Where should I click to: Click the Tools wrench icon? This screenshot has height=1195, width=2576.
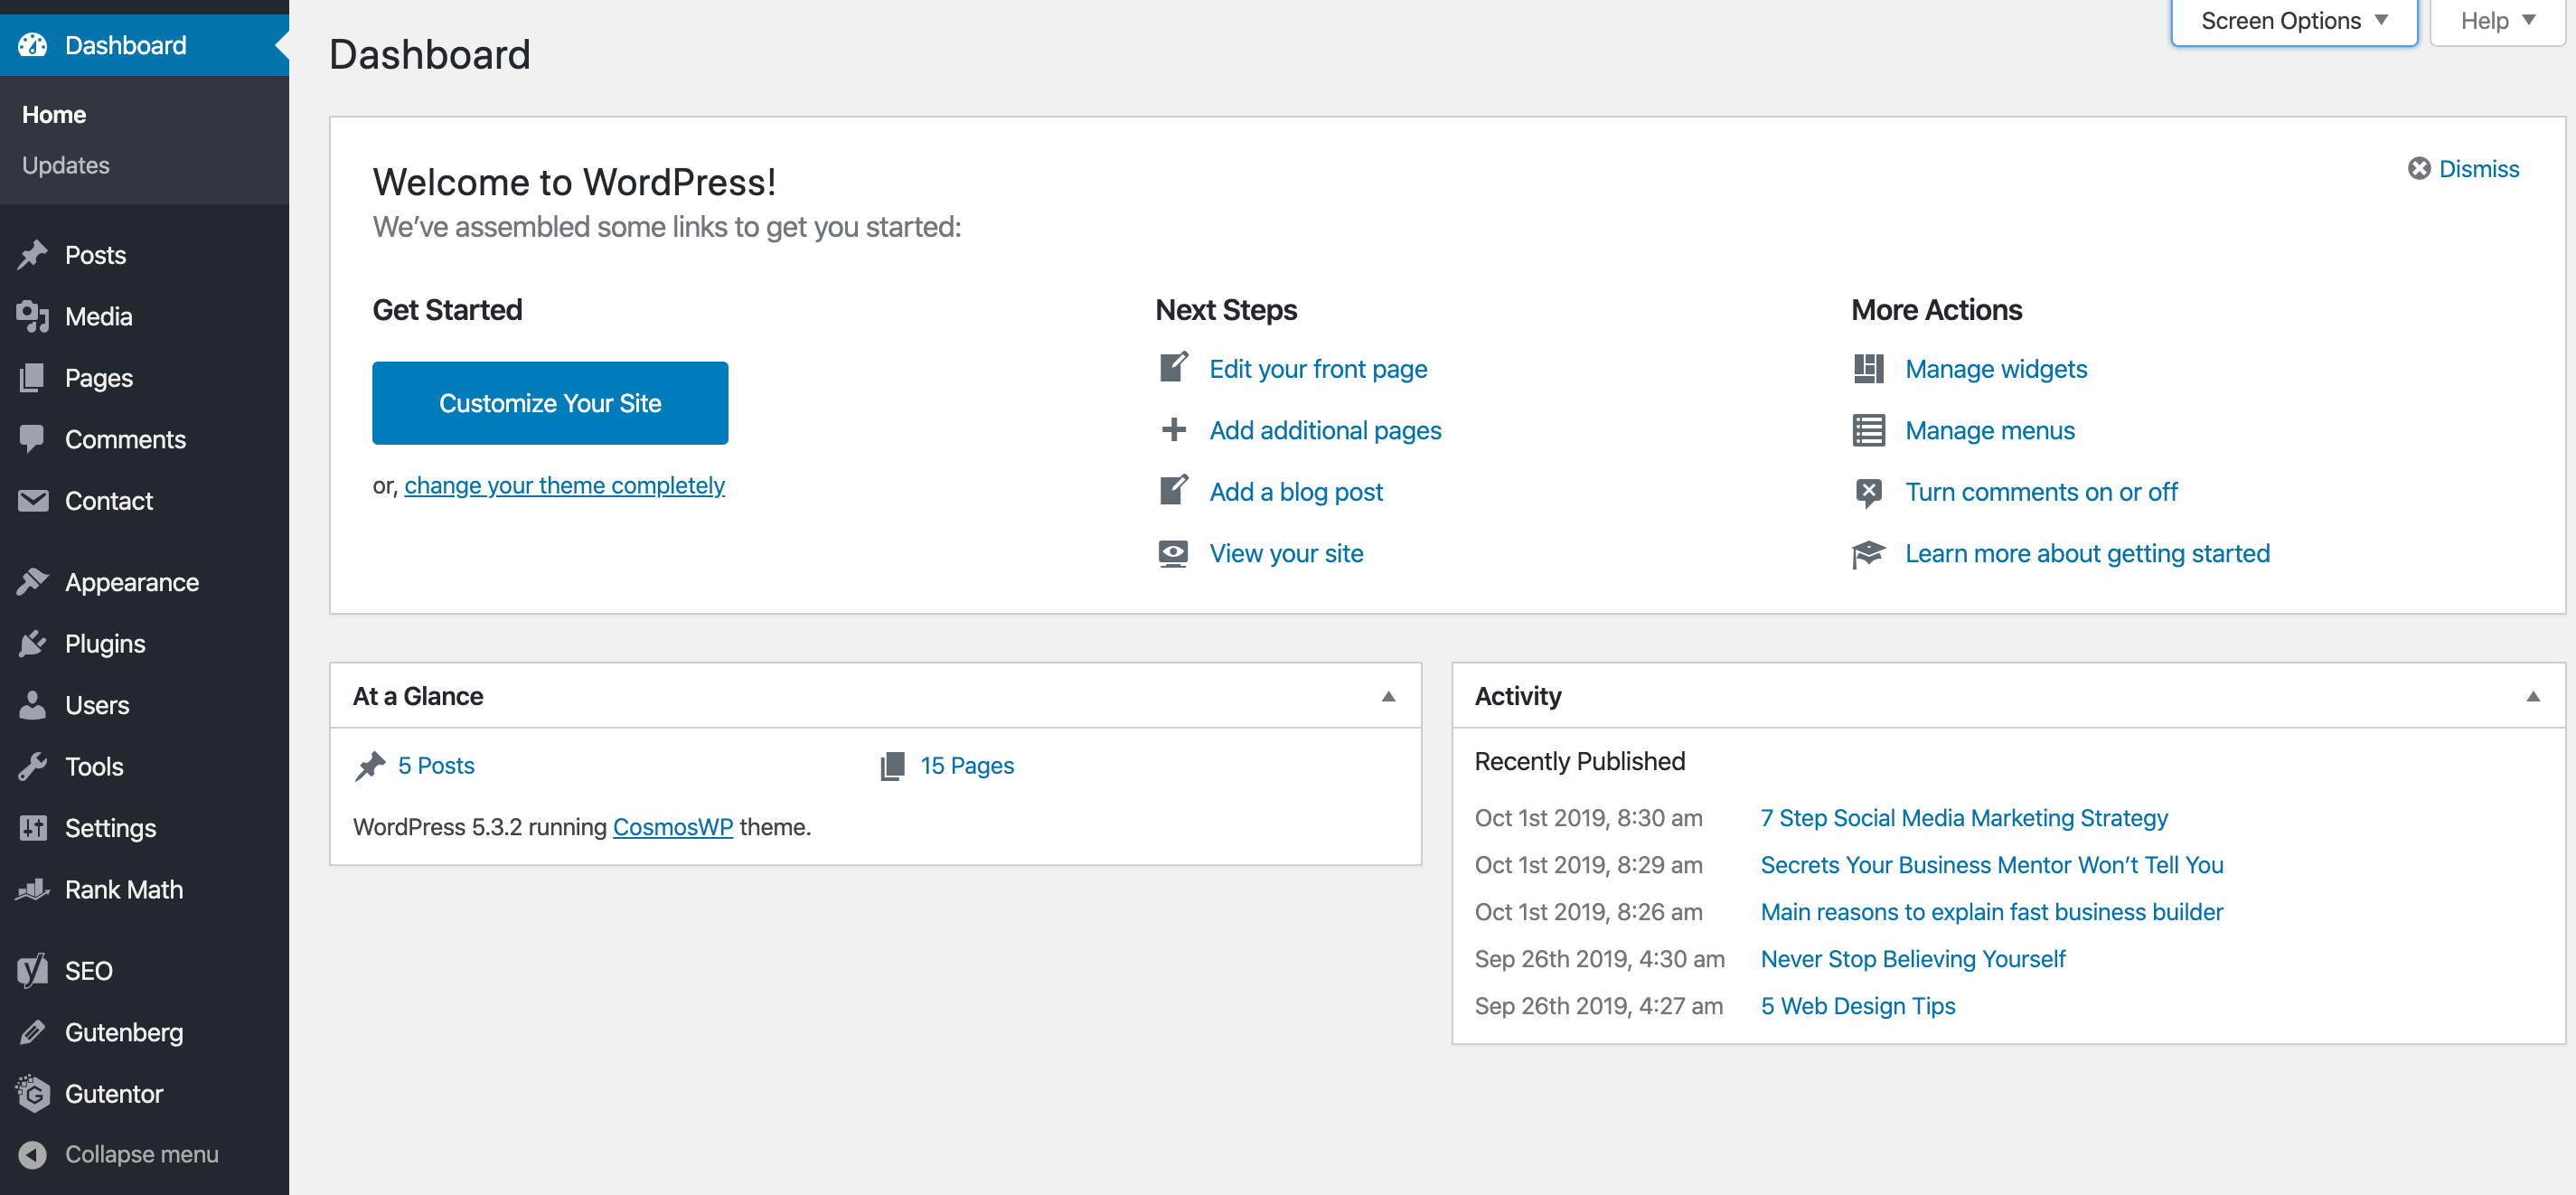click(32, 767)
